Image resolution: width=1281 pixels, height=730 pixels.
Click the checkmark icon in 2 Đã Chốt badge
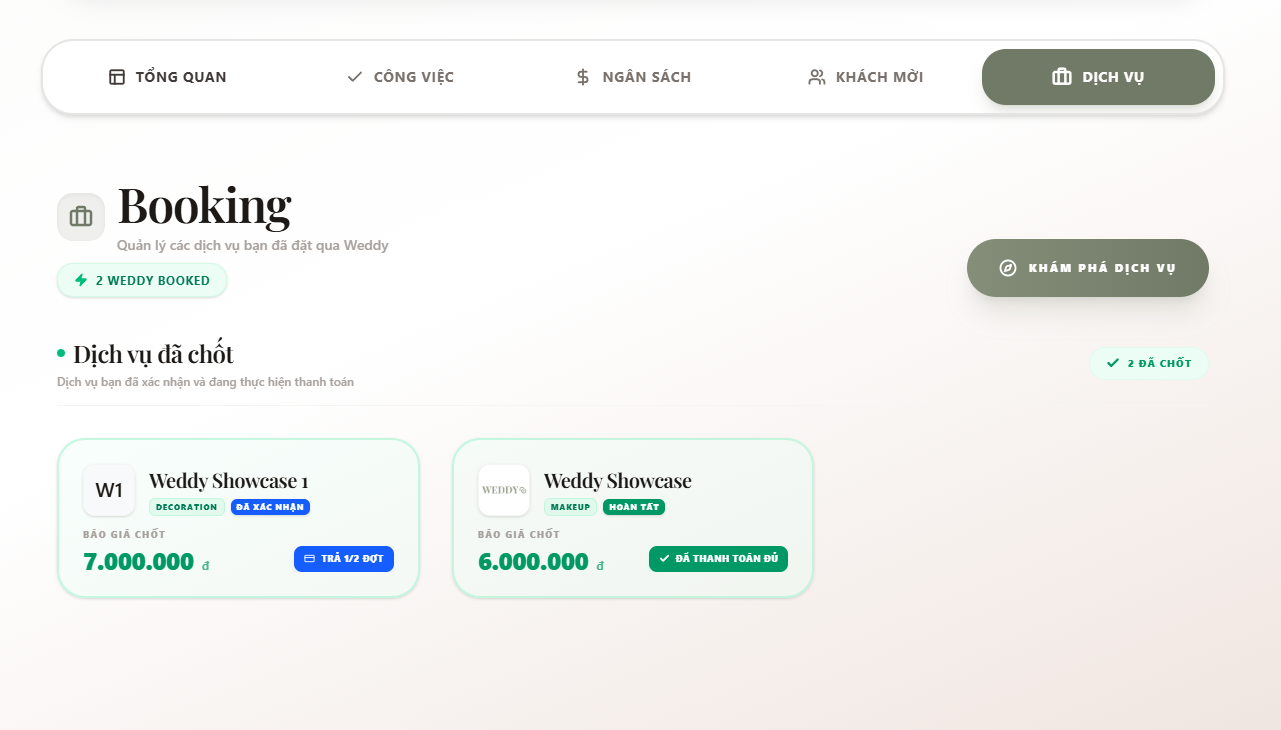click(x=1113, y=363)
